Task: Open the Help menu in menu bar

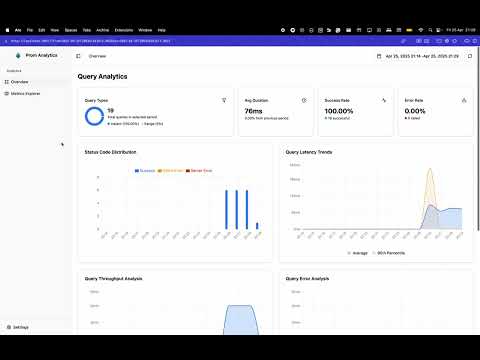Action: [x=162, y=30]
